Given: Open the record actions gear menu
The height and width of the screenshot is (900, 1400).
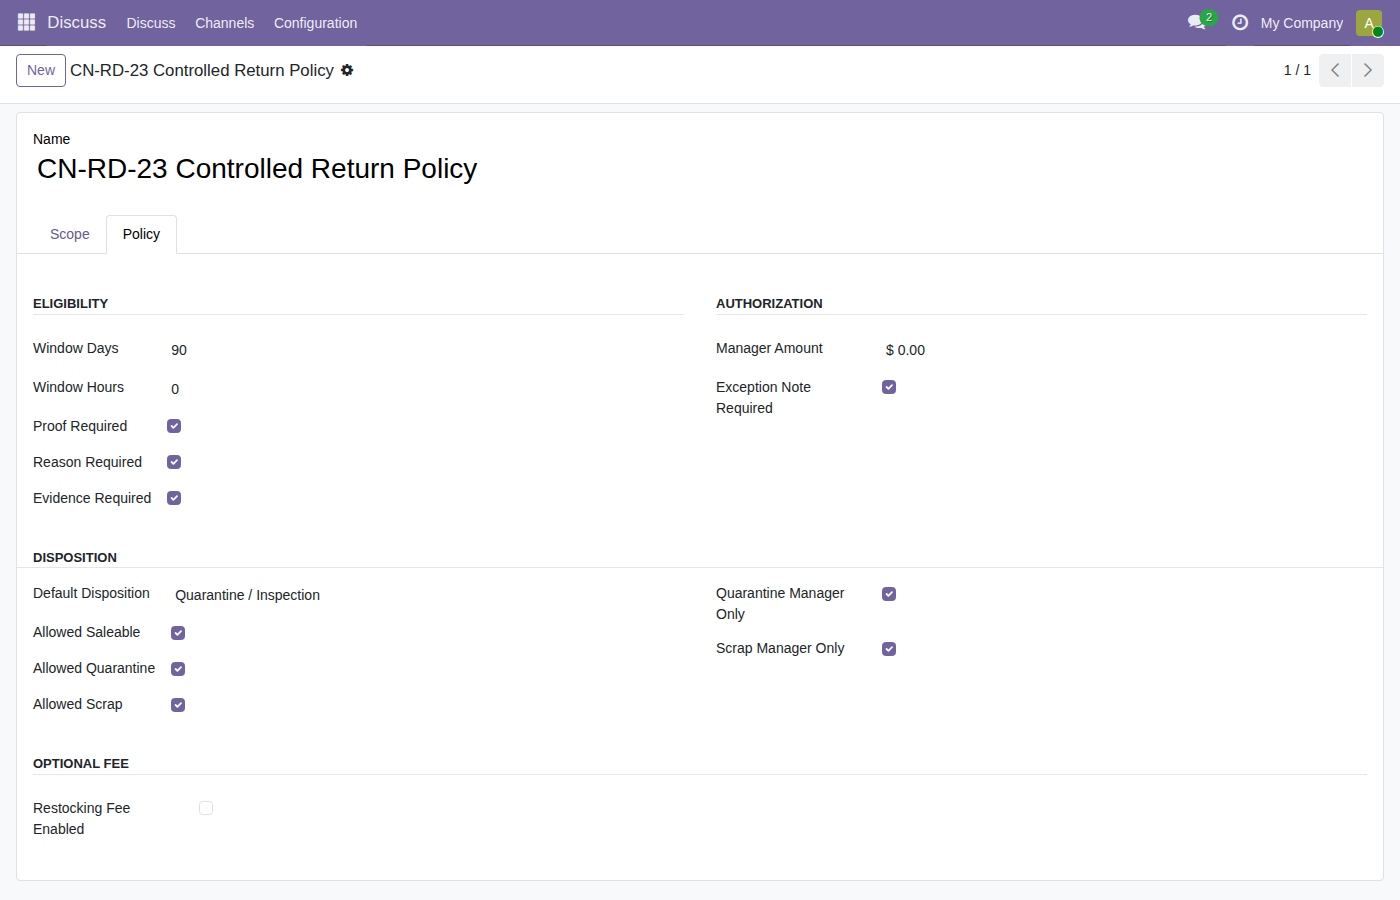Looking at the screenshot, I should pos(347,70).
